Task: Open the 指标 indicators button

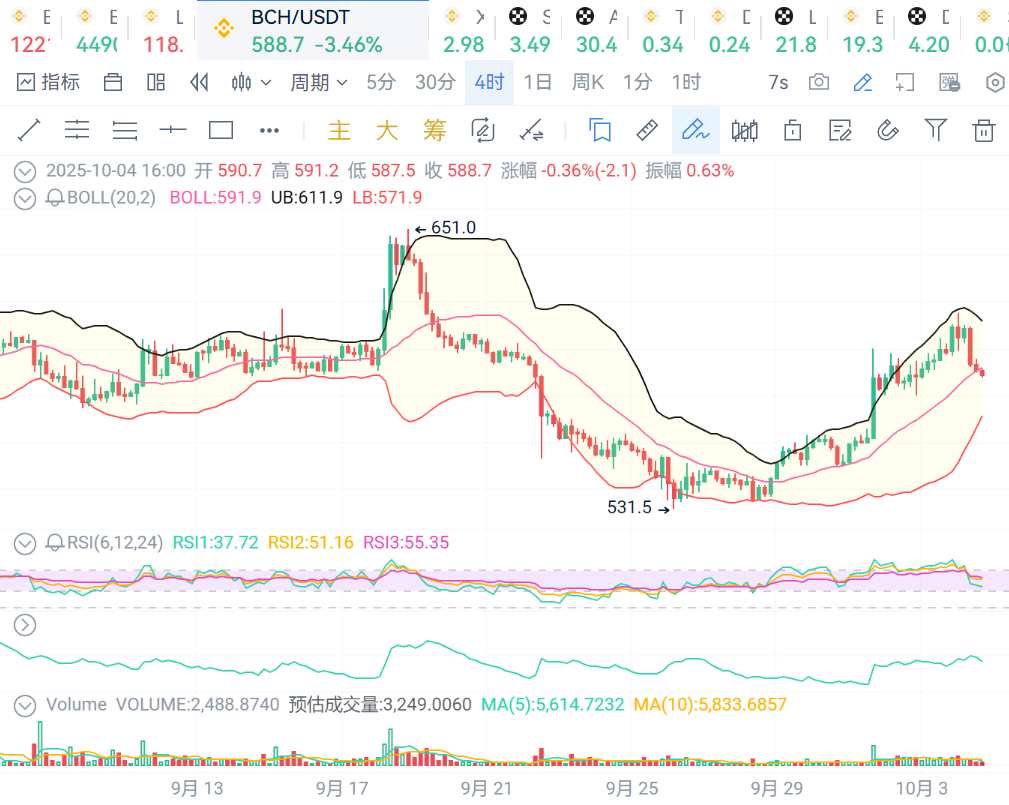Action: (48, 82)
